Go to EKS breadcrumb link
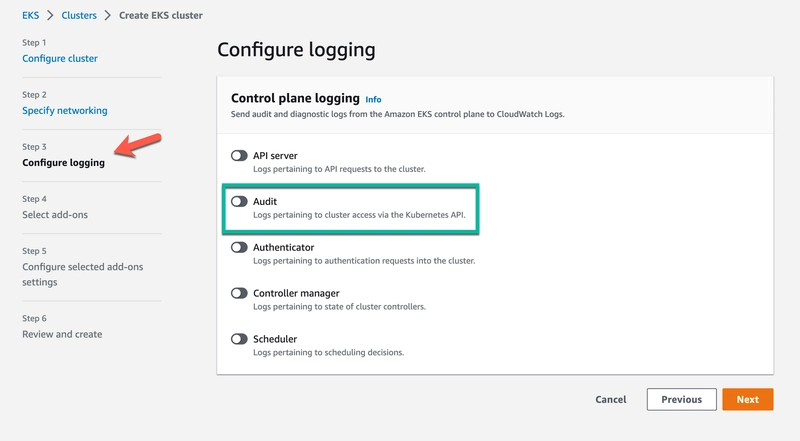 point(32,16)
